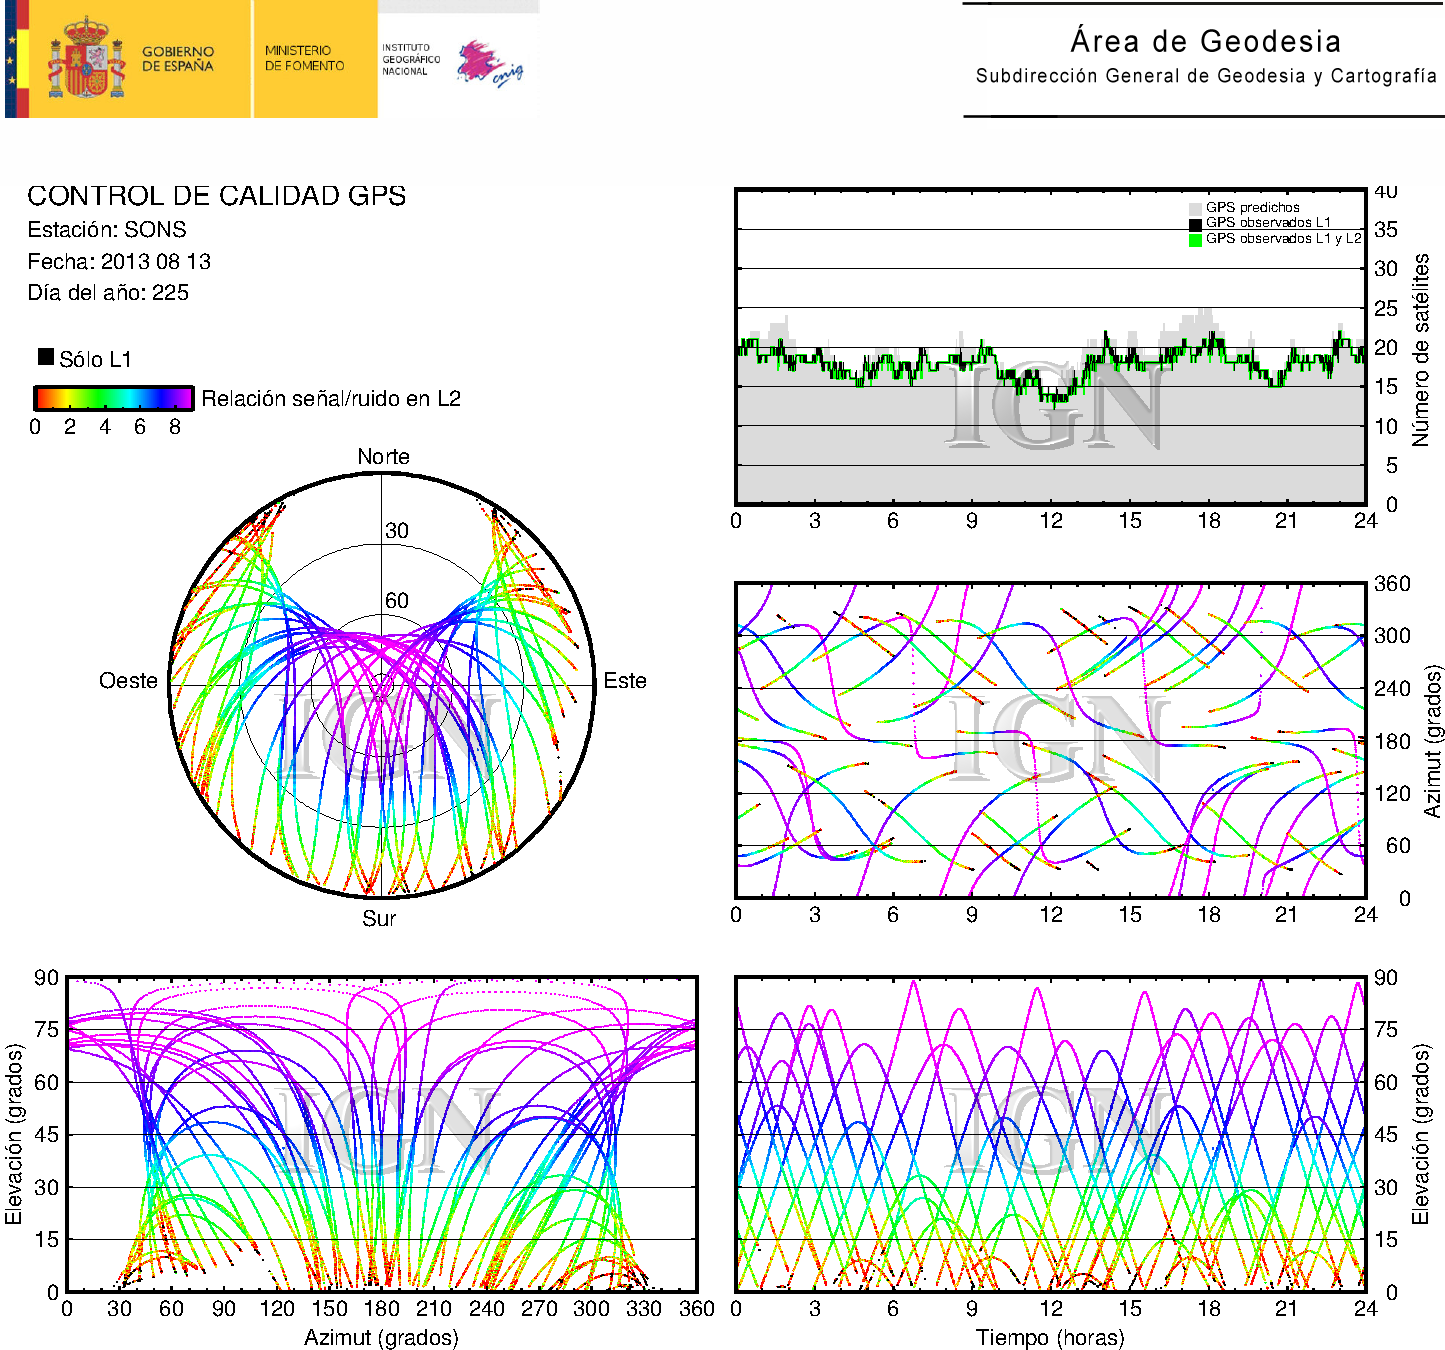The image size is (1445, 1350).
Task: Click the EU flag stripe at far left
Action: pos(13,60)
